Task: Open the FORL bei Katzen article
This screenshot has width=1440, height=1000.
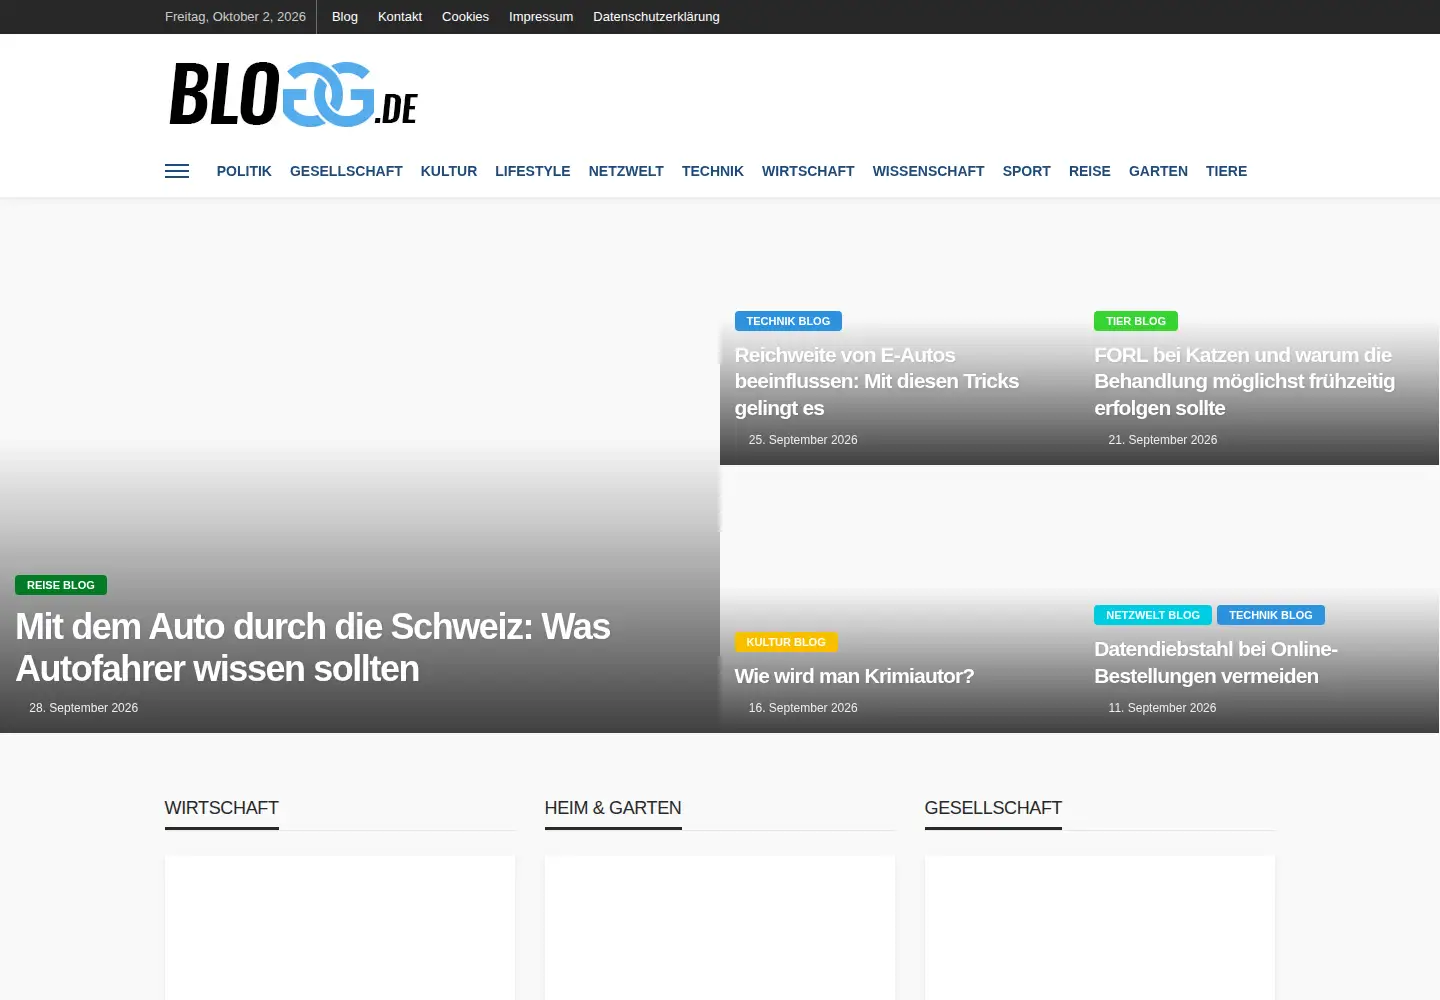Action: pos(1244,381)
